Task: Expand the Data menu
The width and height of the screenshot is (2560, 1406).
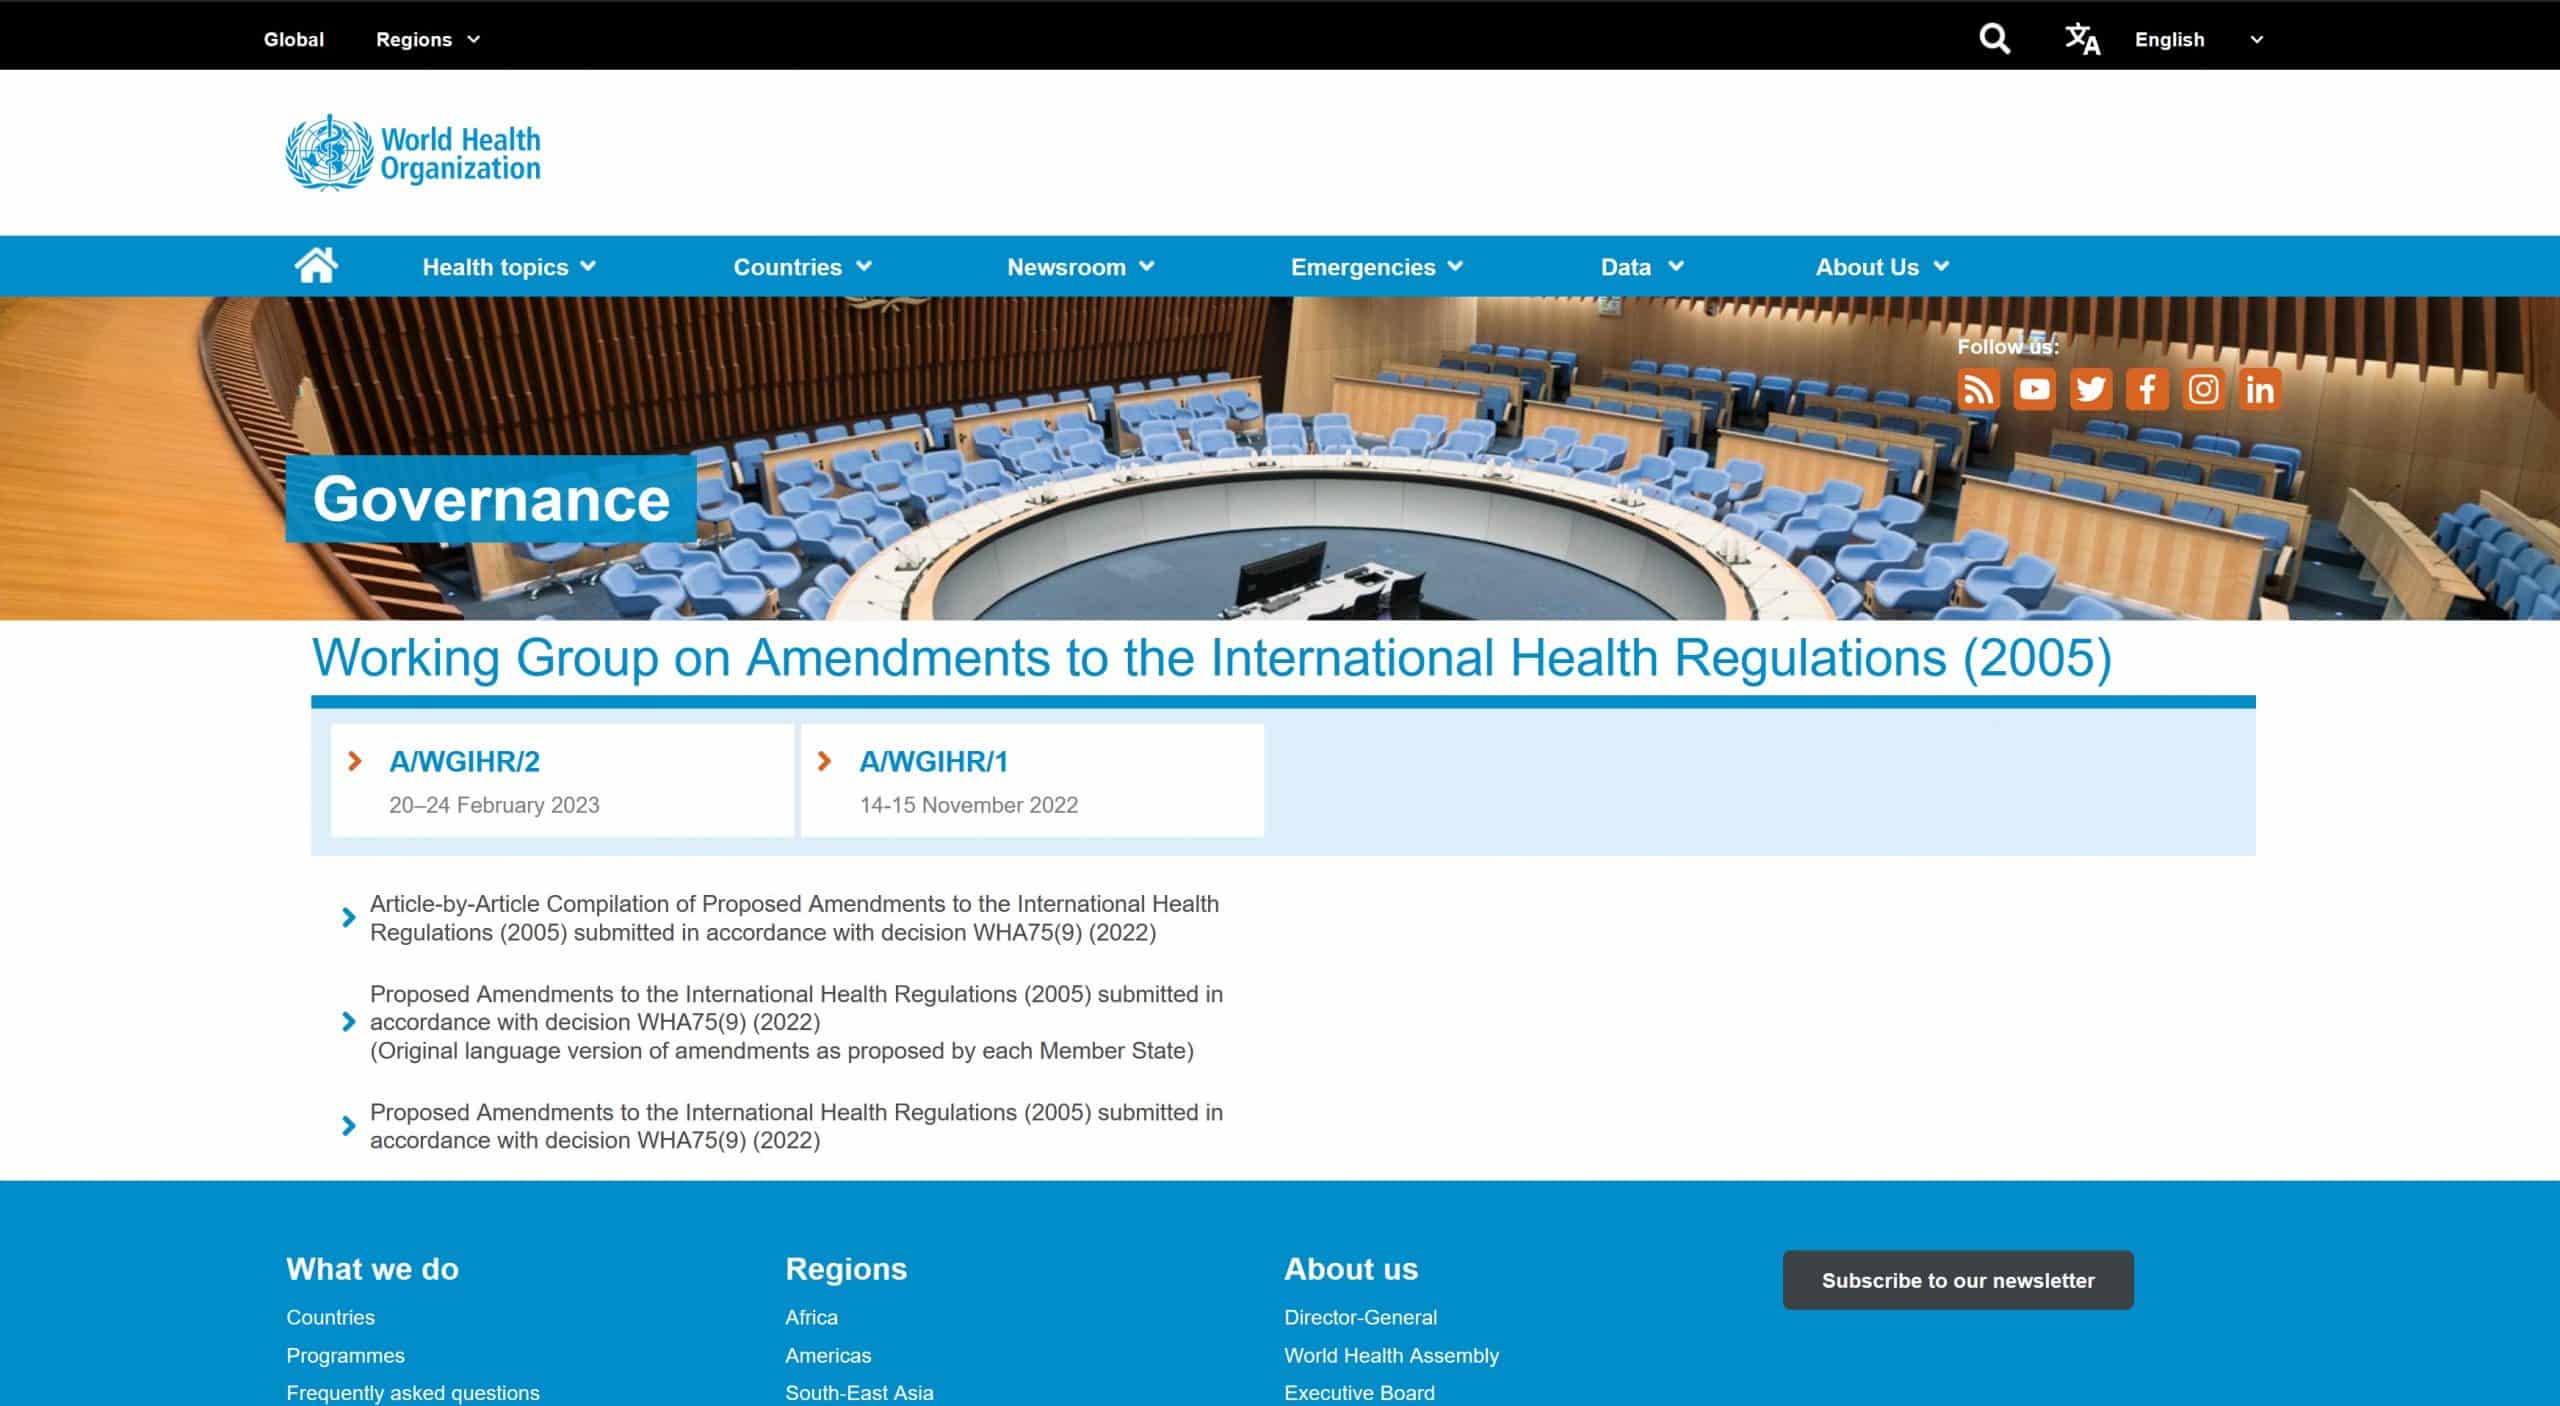Action: (1642, 267)
